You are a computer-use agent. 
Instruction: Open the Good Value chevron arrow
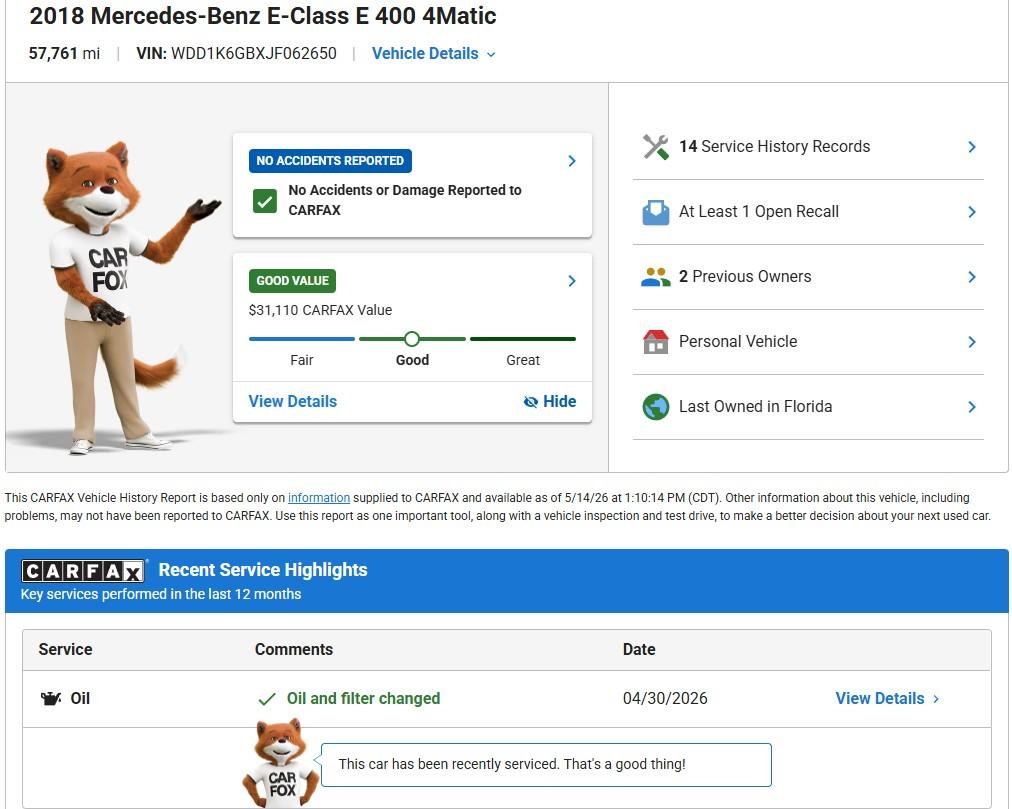[572, 281]
